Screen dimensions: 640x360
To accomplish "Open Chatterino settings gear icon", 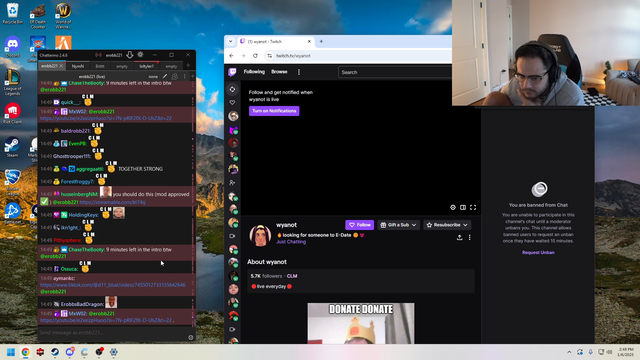I will [140, 55].
